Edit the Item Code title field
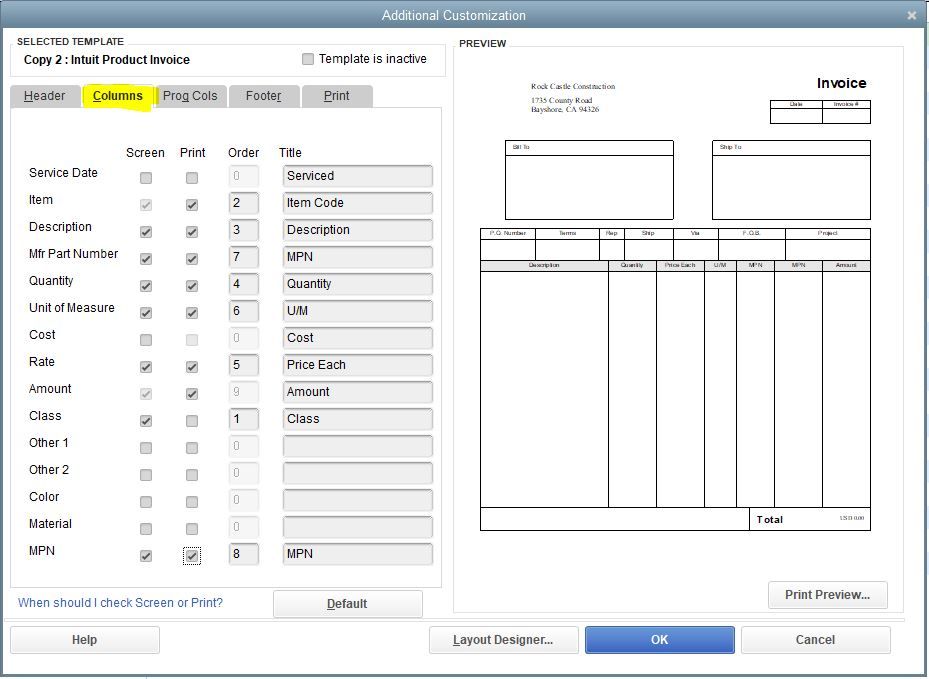The height and width of the screenshot is (679, 929). (358, 203)
